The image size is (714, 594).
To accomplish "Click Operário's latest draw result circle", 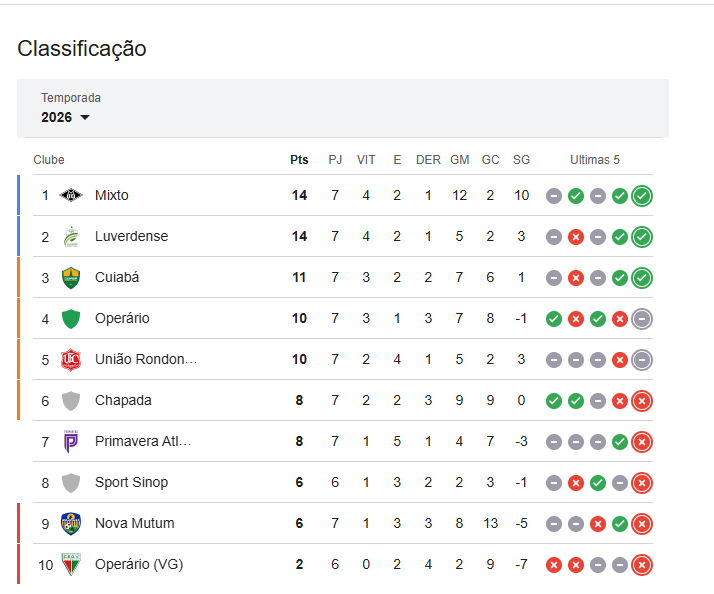I will [642, 319].
